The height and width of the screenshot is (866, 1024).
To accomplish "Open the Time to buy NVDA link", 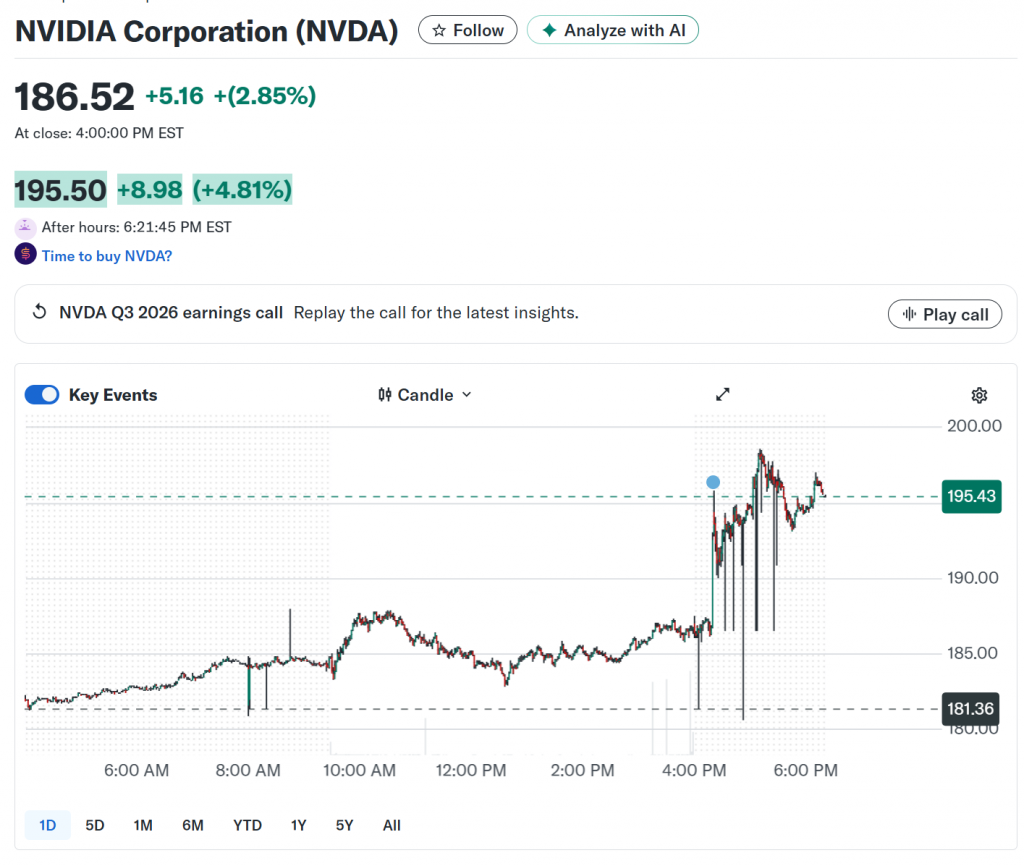I will tap(107, 256).
